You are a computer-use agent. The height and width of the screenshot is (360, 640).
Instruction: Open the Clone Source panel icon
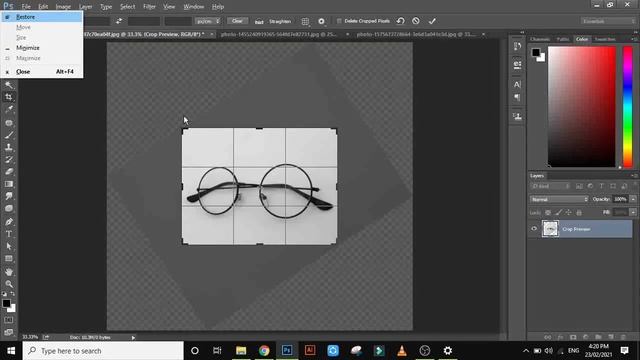coord(517,116)
